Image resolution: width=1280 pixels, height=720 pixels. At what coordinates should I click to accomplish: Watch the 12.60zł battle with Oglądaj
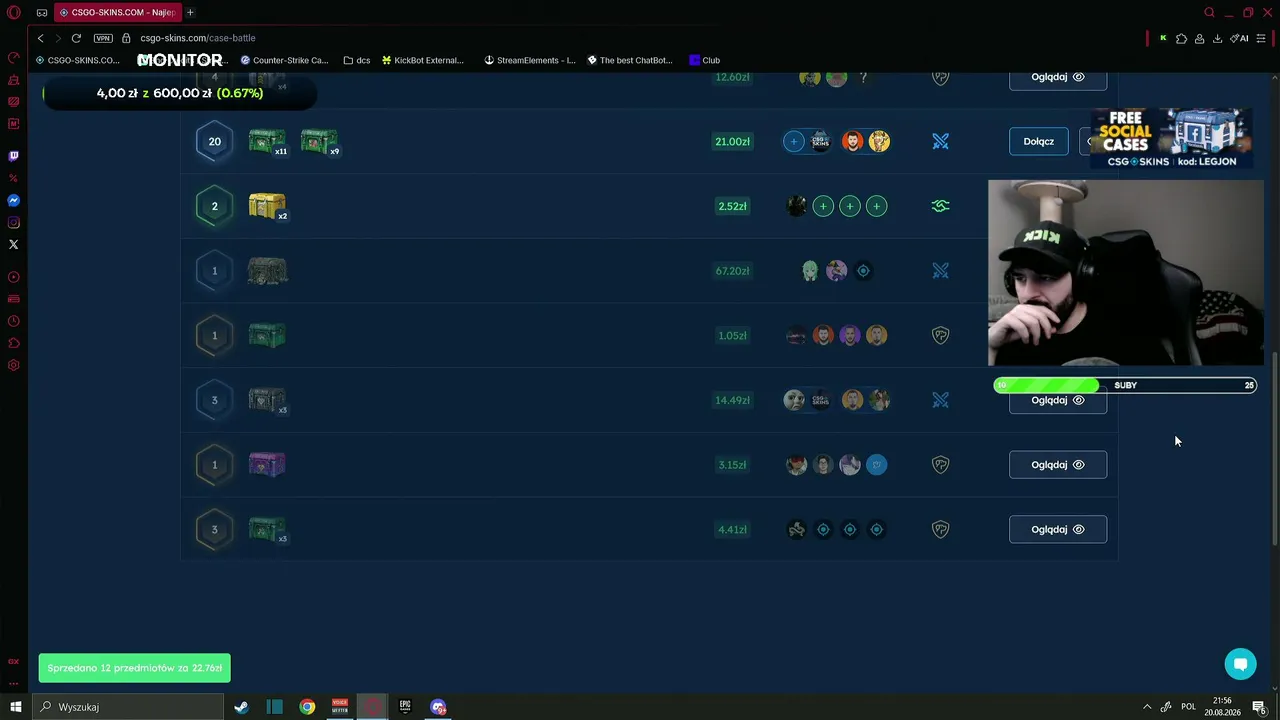click(1058, 77)
